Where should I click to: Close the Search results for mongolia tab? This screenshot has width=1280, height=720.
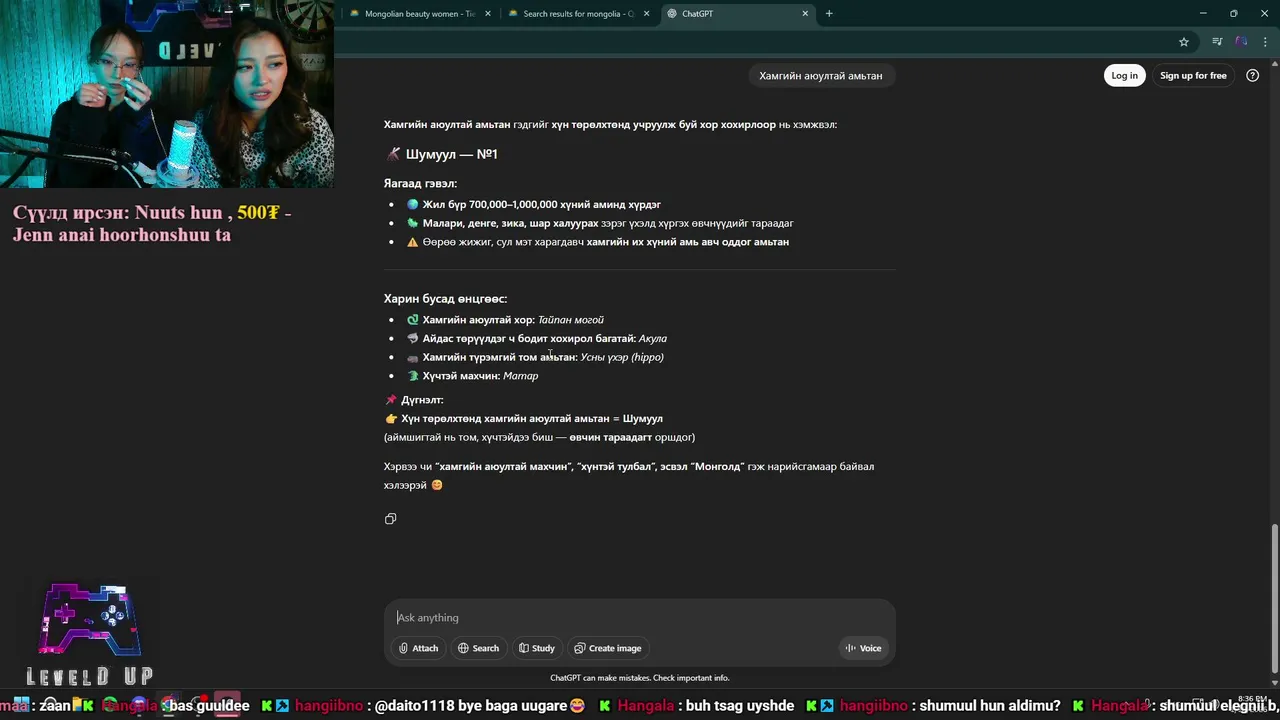[646, 14]
